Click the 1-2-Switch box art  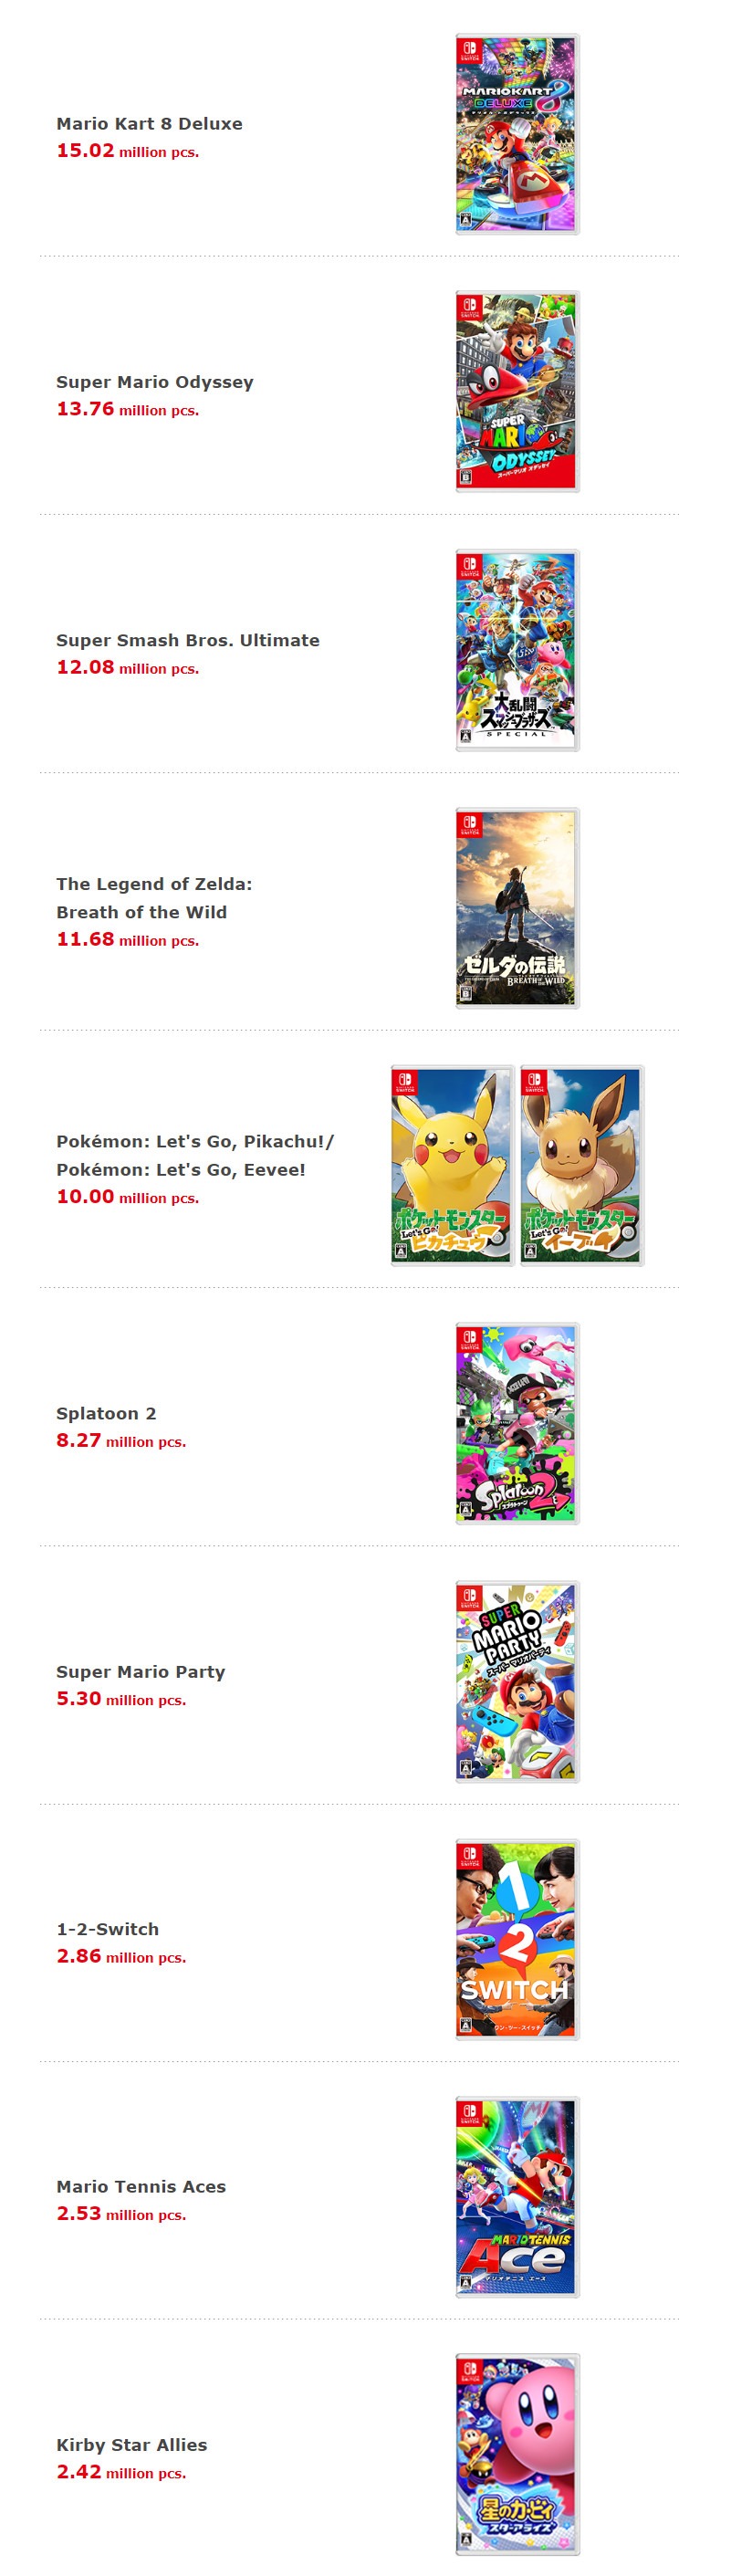click(517, 1939)
